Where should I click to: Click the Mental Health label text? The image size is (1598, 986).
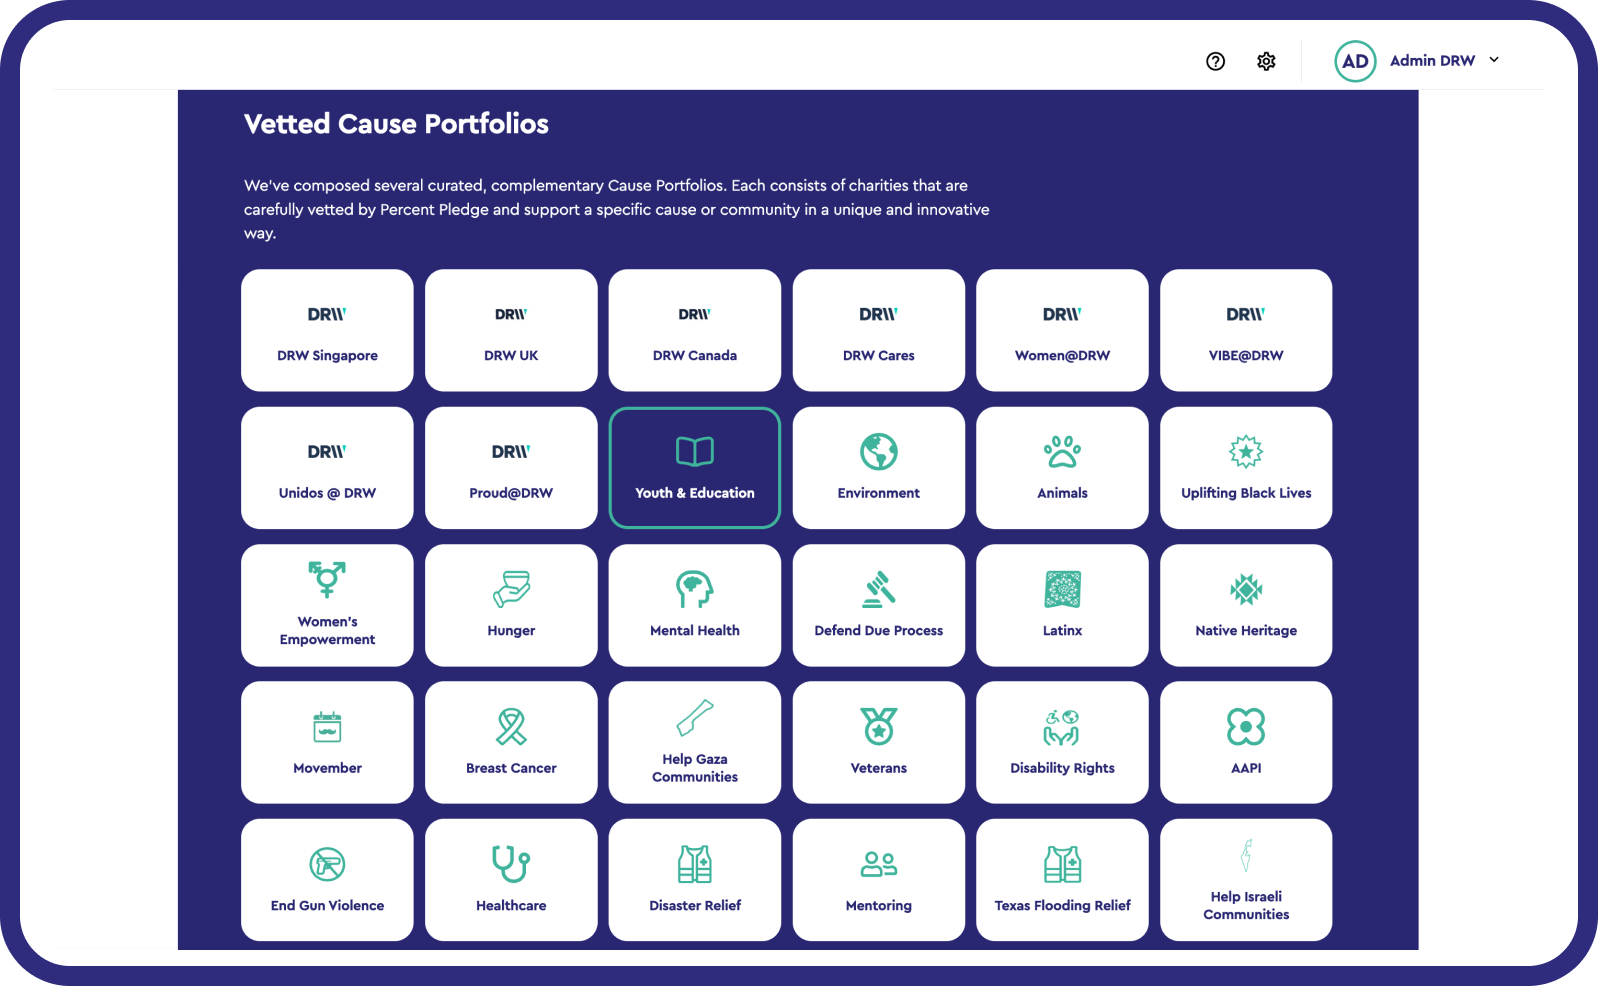[695, 630]
